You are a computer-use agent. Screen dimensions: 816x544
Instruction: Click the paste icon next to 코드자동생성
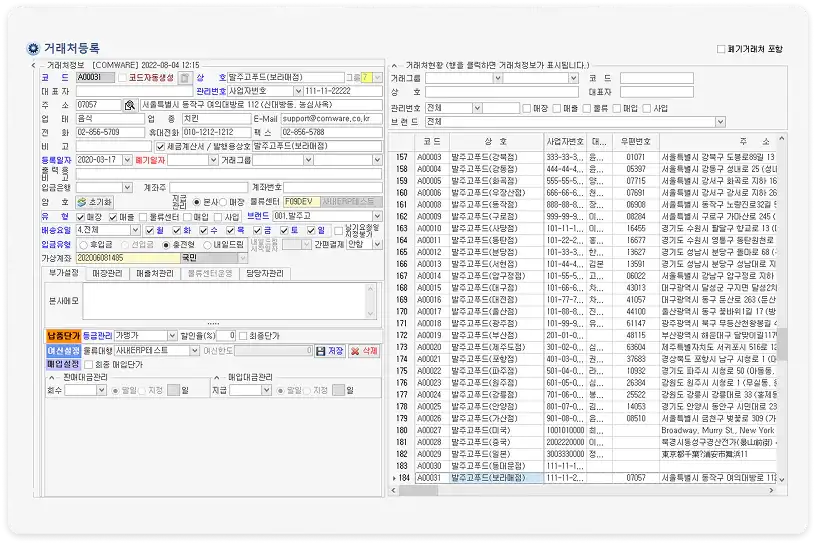tap(184, 78)
